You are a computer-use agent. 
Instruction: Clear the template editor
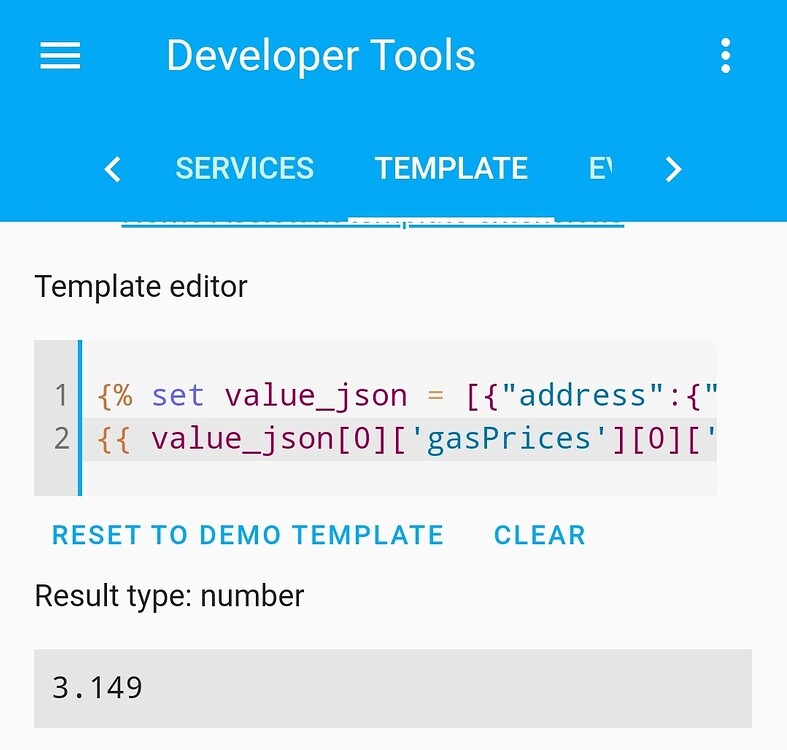tap(540, 535)
